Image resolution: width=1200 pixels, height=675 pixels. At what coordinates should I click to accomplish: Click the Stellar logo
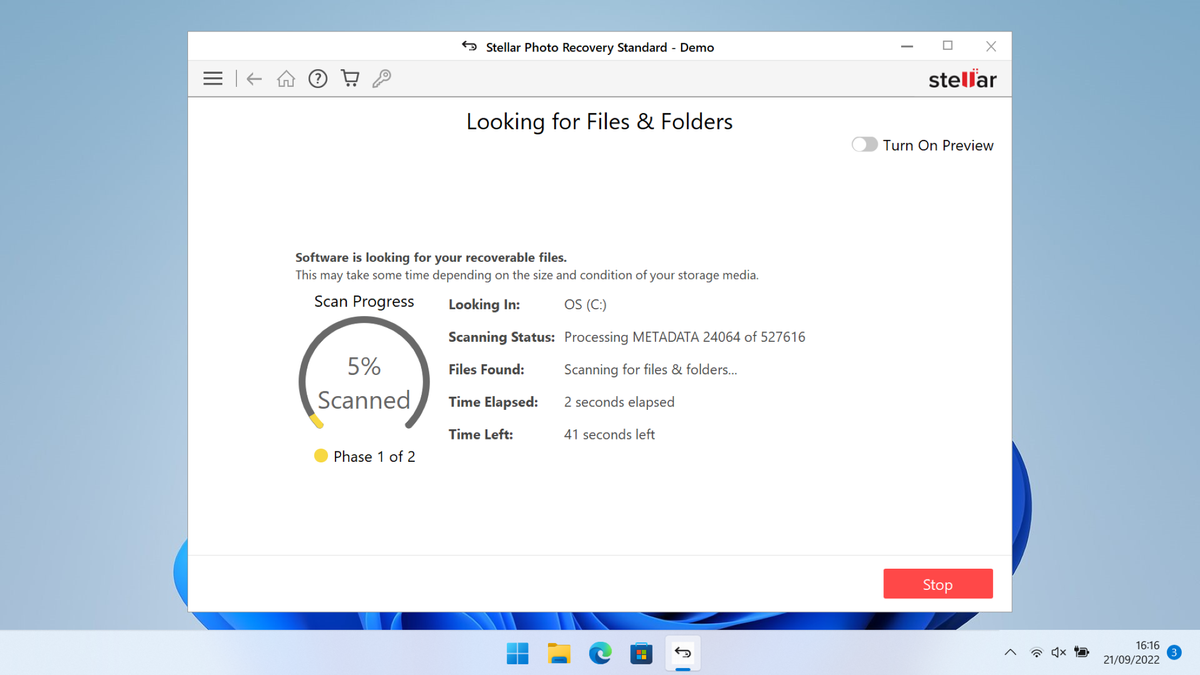point(962,78)
